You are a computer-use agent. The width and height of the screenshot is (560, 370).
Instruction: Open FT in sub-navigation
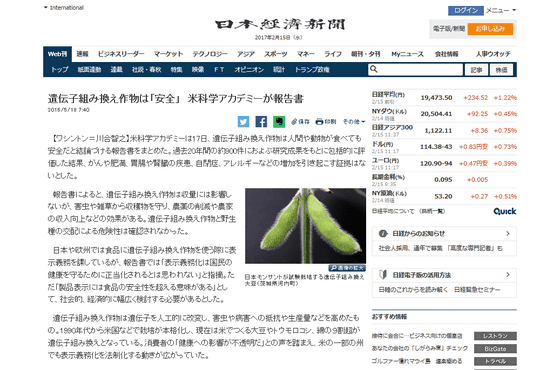pos(219,70)
